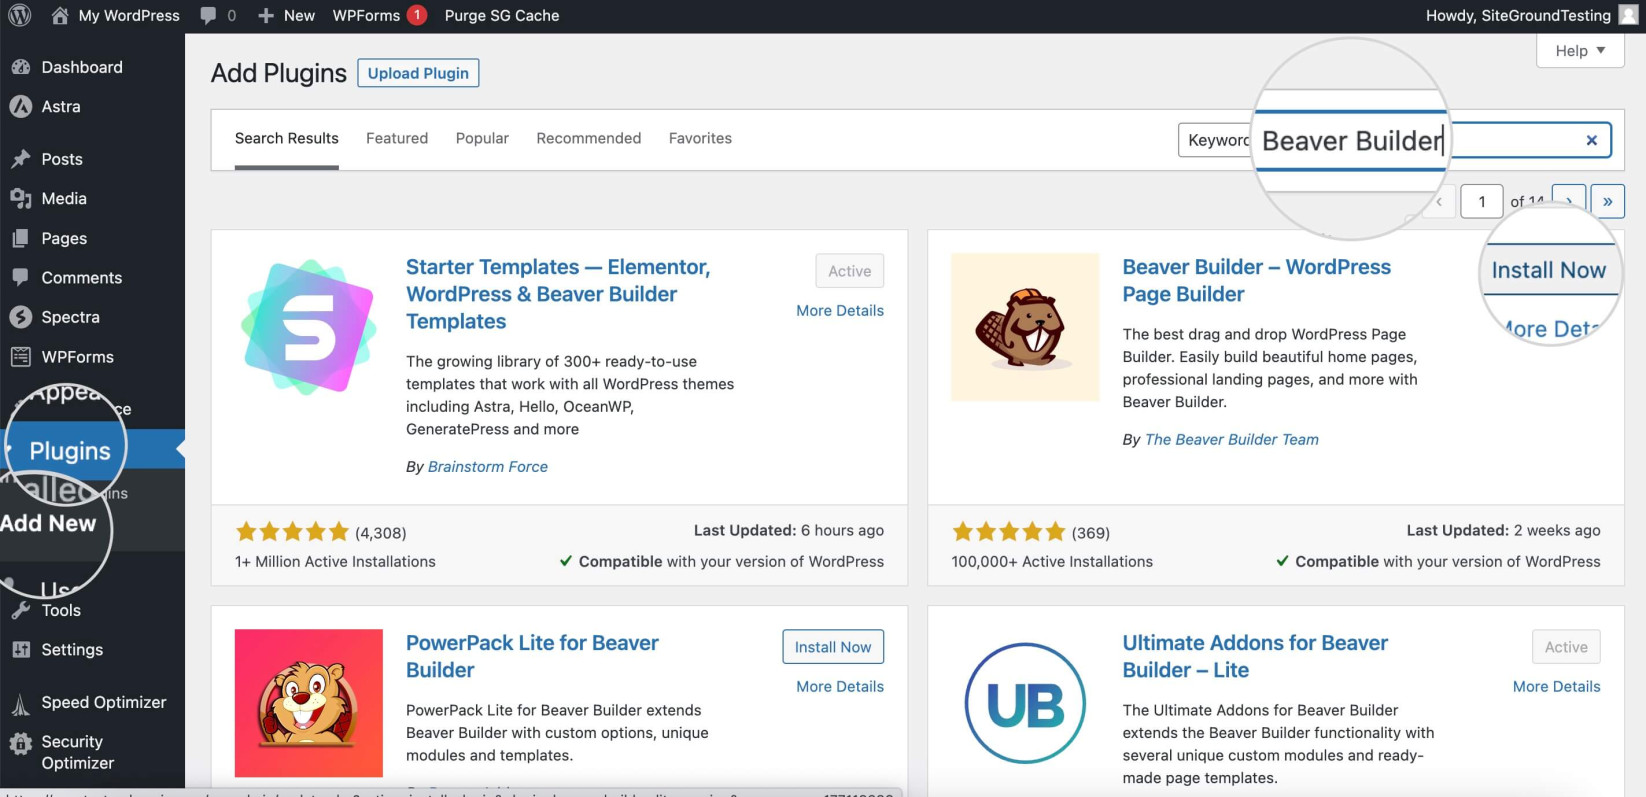Switch to Recommended tab
Viewport: 1646px width, 797px height.
(589, 138)
